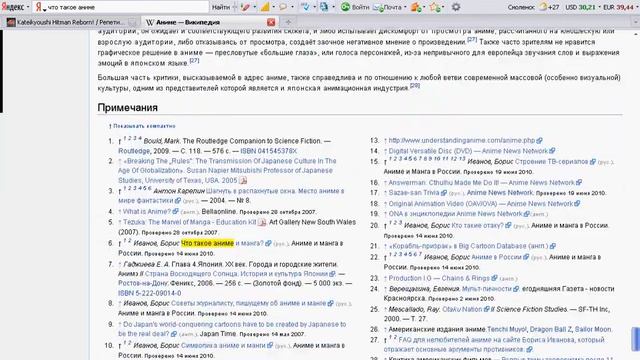Click USD 30,21 exchange rate
The height and width of the screenshot is (360, 640).
click(x=580, y=7)
